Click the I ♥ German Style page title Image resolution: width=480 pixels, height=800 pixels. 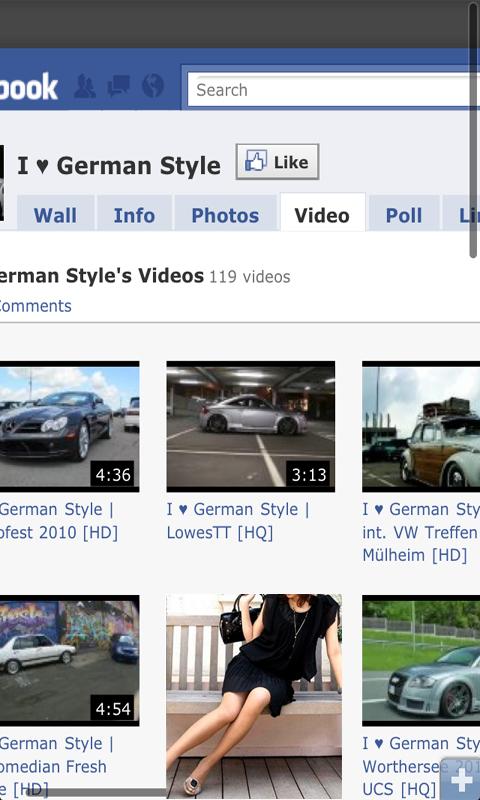coord(119,165)
